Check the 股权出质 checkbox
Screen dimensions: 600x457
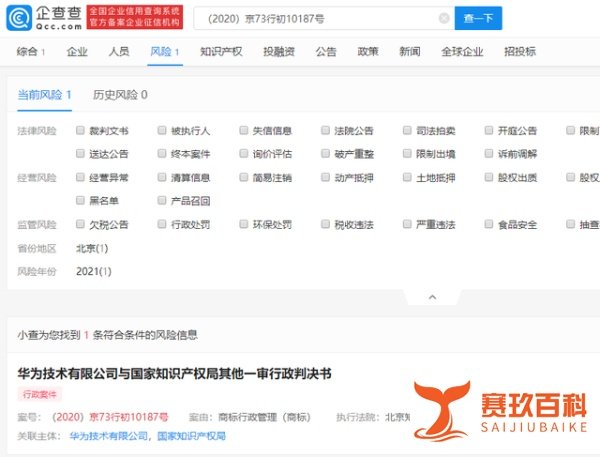[x=489, y=177]
